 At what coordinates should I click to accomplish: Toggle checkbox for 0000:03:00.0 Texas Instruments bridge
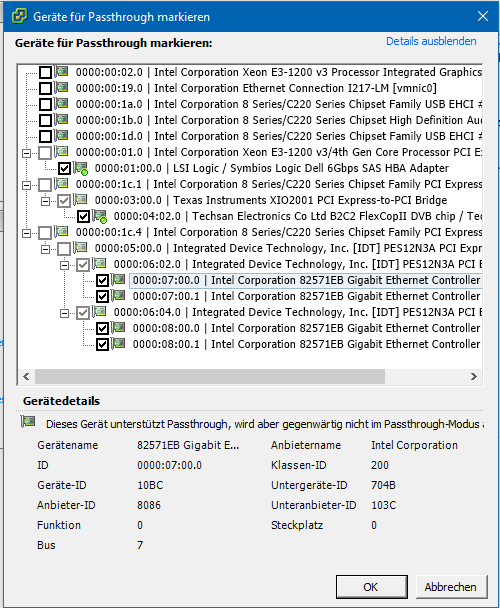tap(64, 200)
